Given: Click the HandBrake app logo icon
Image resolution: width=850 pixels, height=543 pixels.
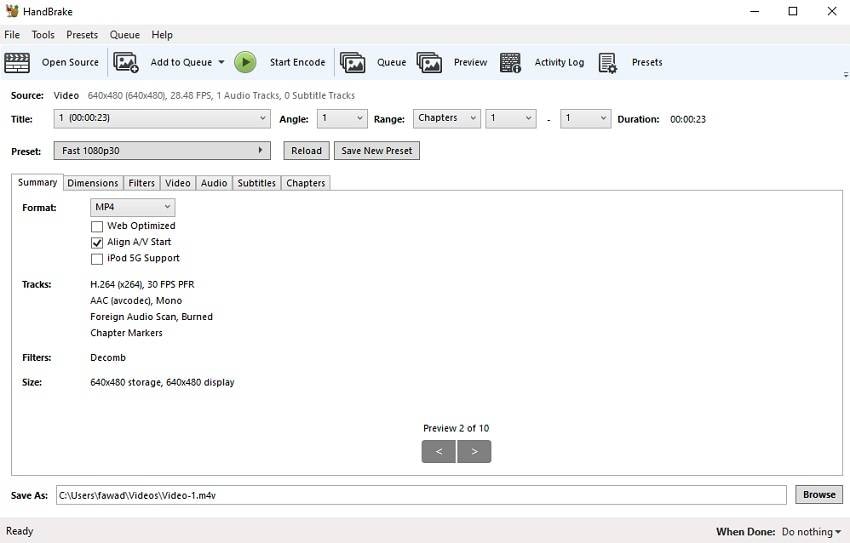Looking at the screenshot, I should coord(12,11).
